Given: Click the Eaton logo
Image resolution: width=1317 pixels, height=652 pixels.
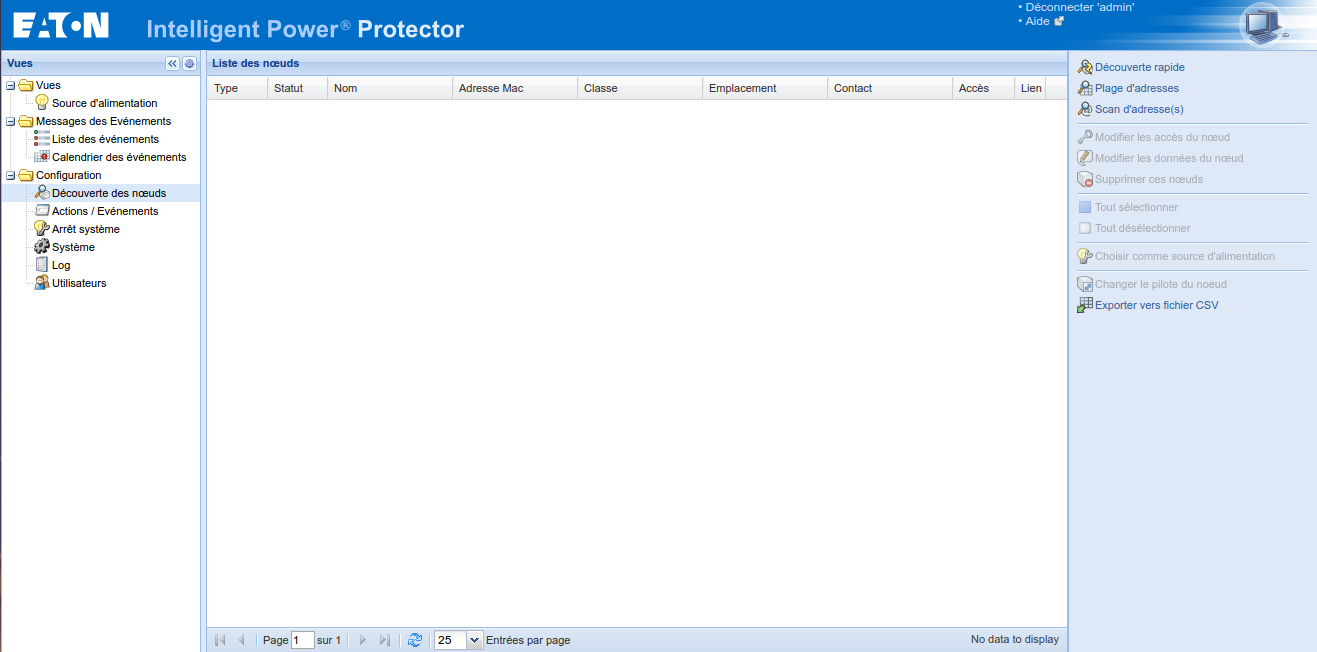Looking at the screenshot, I should click(x=61, y=25).
